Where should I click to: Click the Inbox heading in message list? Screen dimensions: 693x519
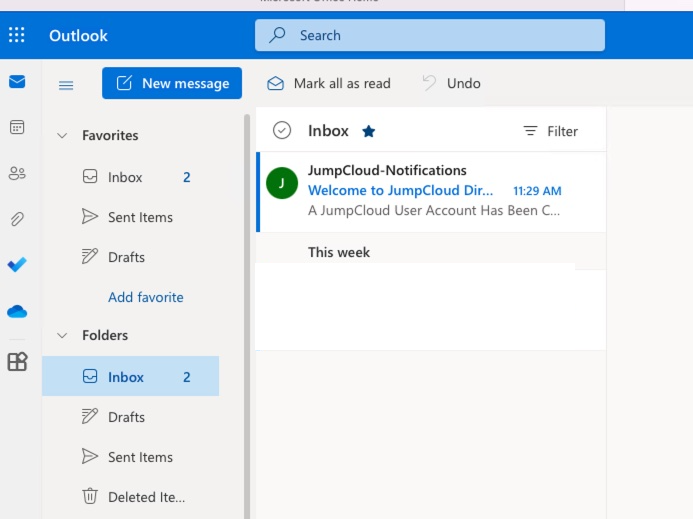[328, 131]
